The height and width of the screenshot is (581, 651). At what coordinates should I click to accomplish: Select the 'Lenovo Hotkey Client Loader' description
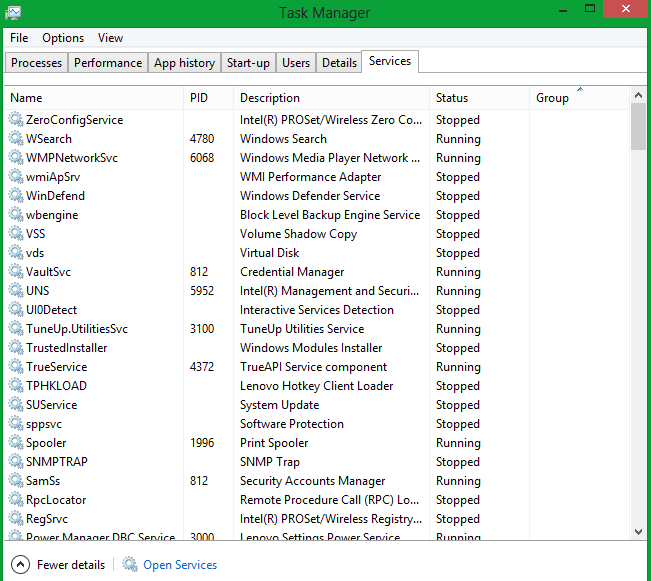[316, 386]
